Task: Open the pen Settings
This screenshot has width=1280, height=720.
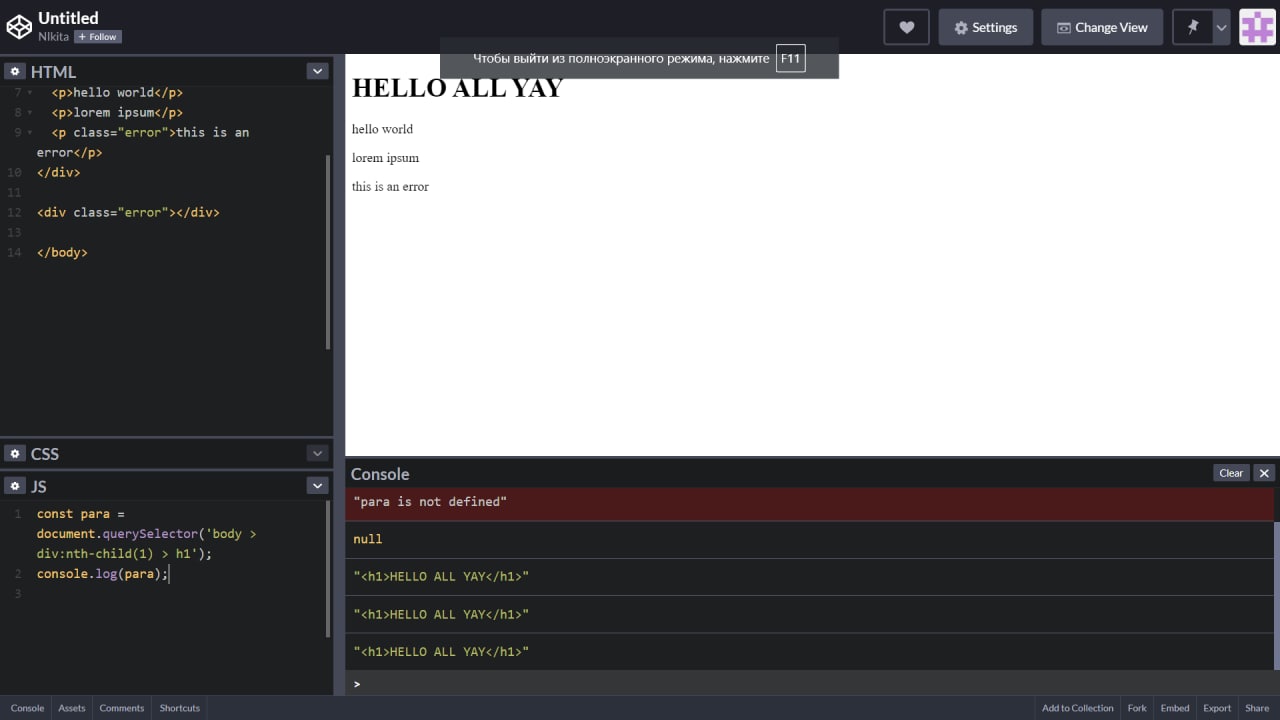Action: click(x=985, y=27)
